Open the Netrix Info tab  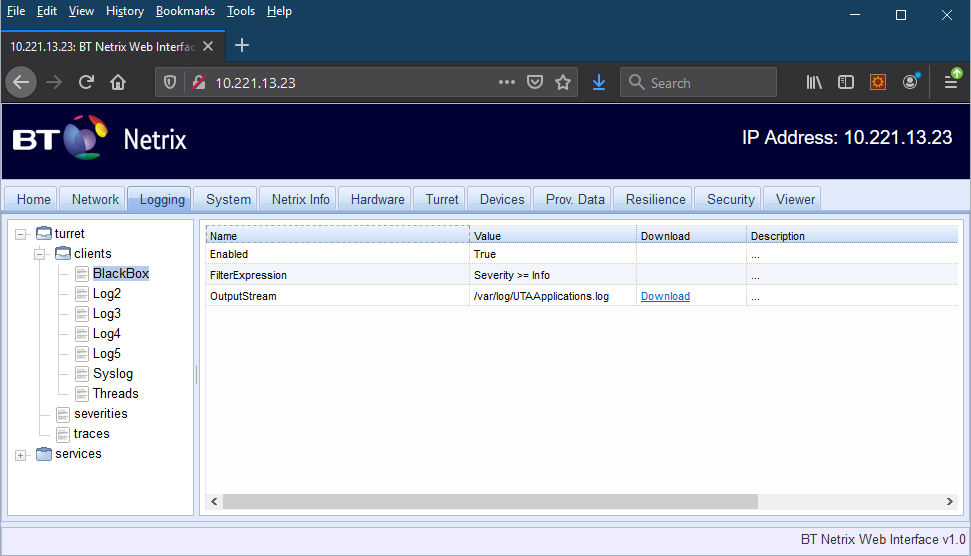tap(300, 199)
